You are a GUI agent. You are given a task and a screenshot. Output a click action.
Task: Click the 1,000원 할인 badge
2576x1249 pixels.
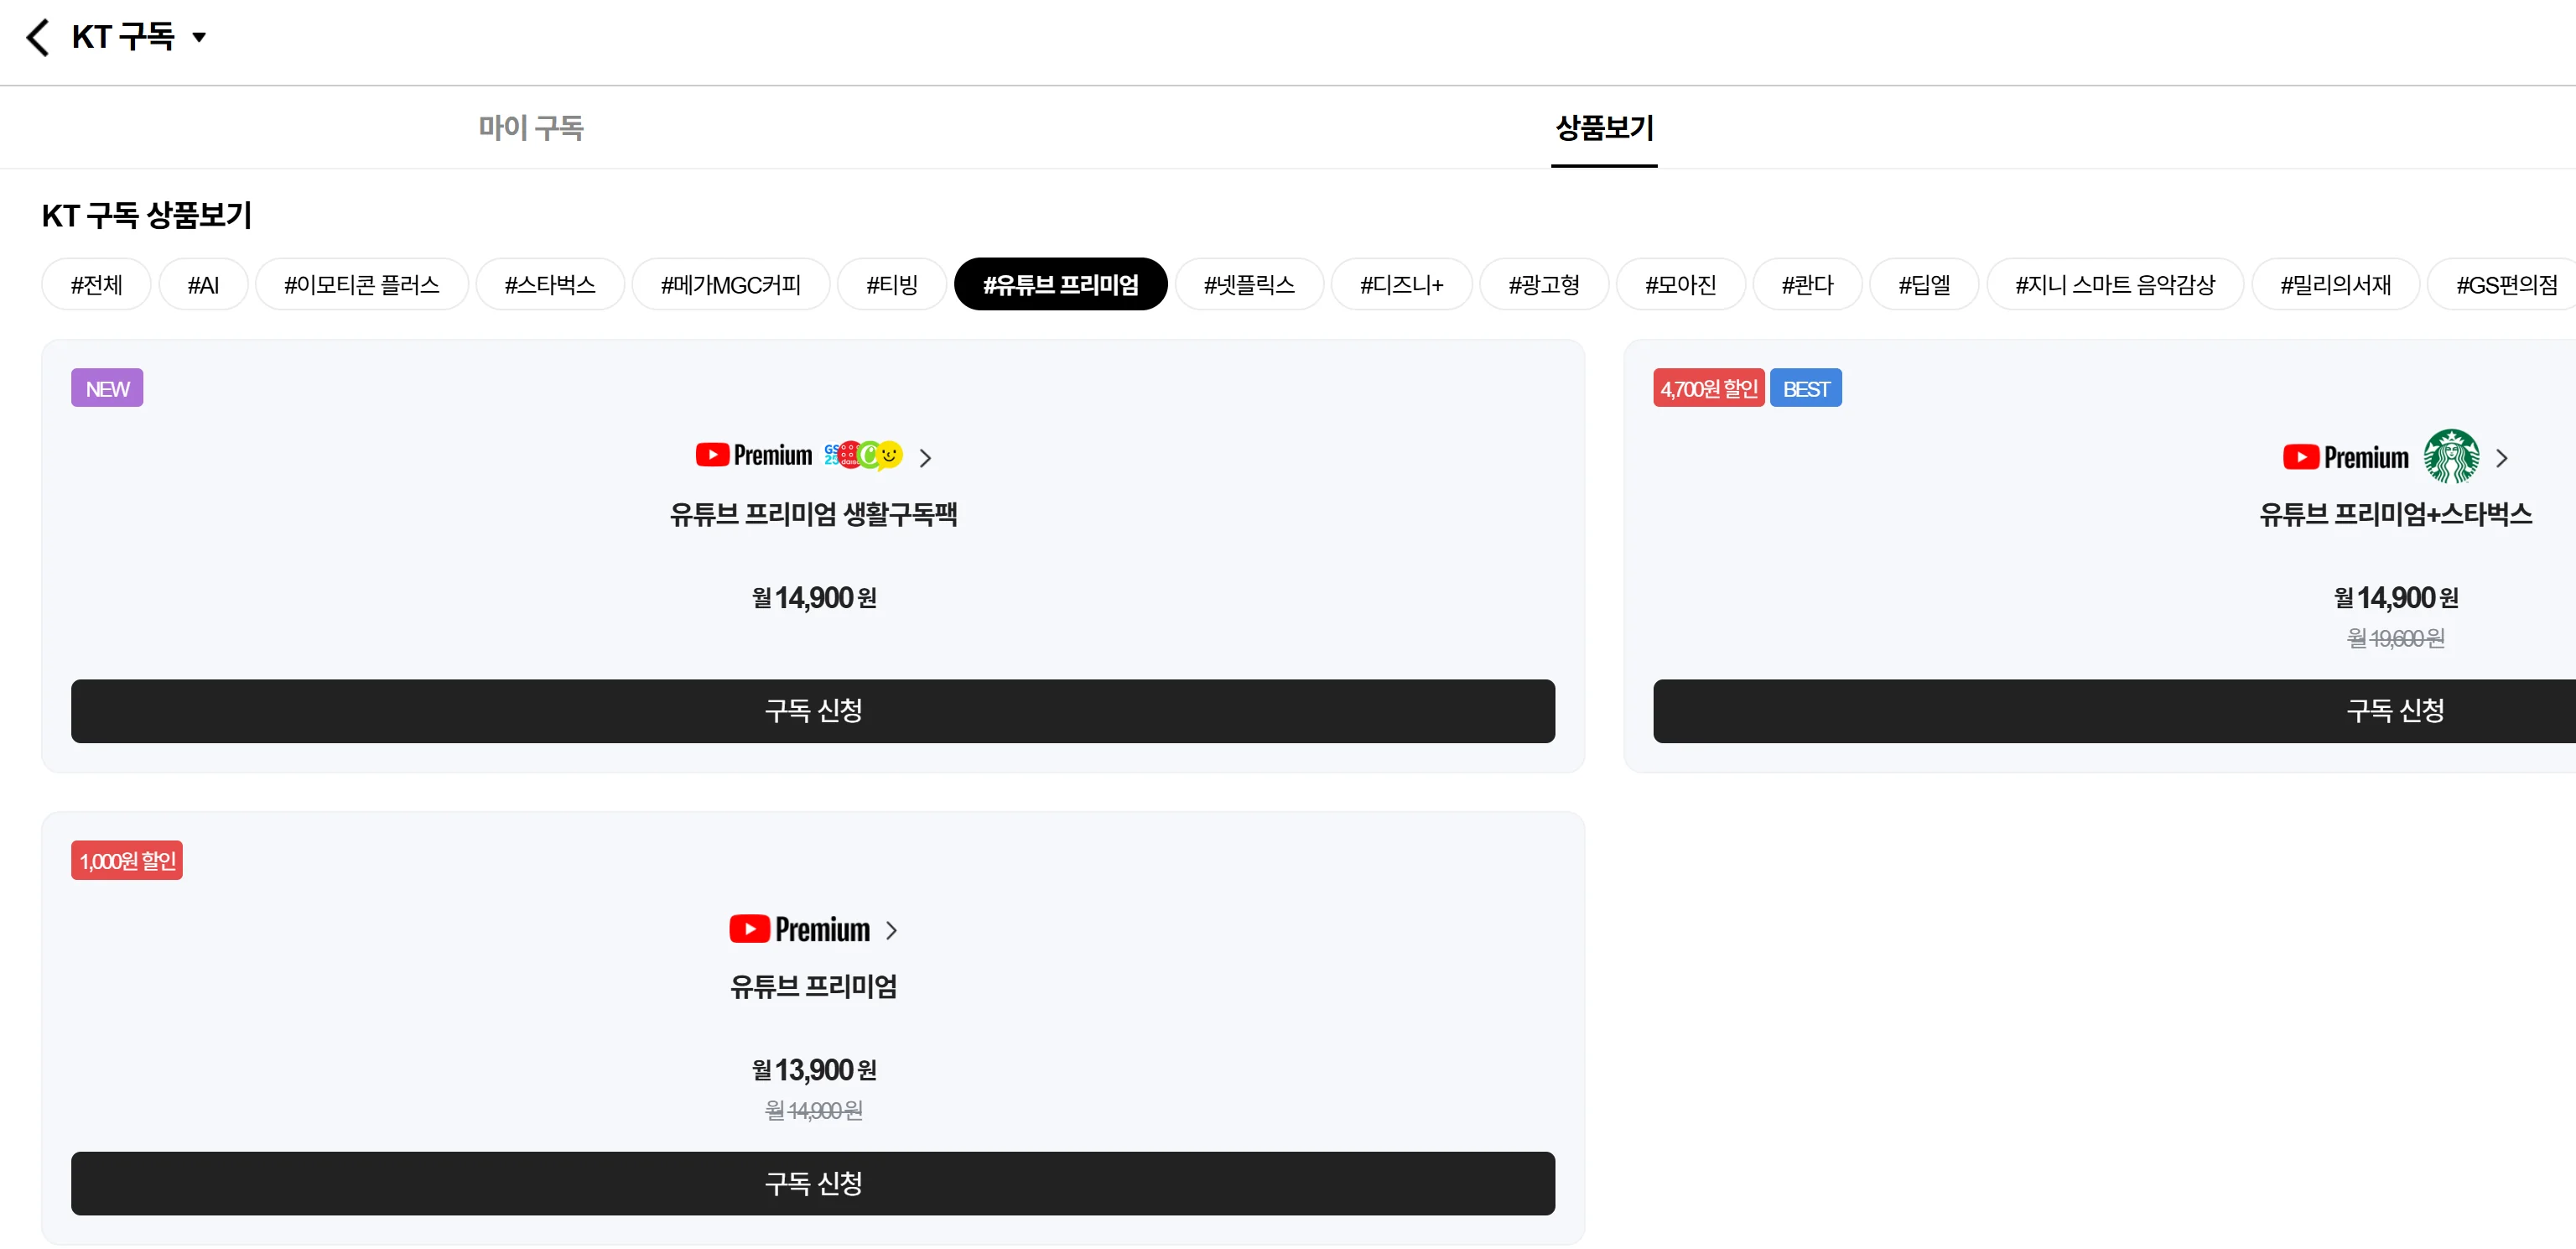pyautogui.click(x=126, y=859)
